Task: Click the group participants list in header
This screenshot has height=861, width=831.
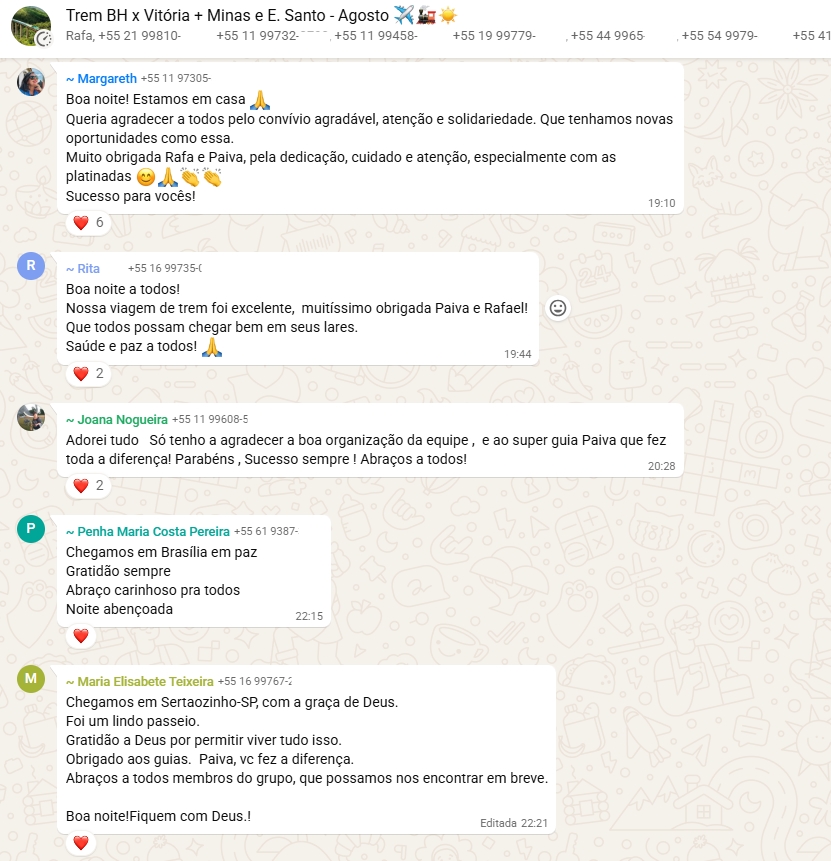Action: click(448, 36)
